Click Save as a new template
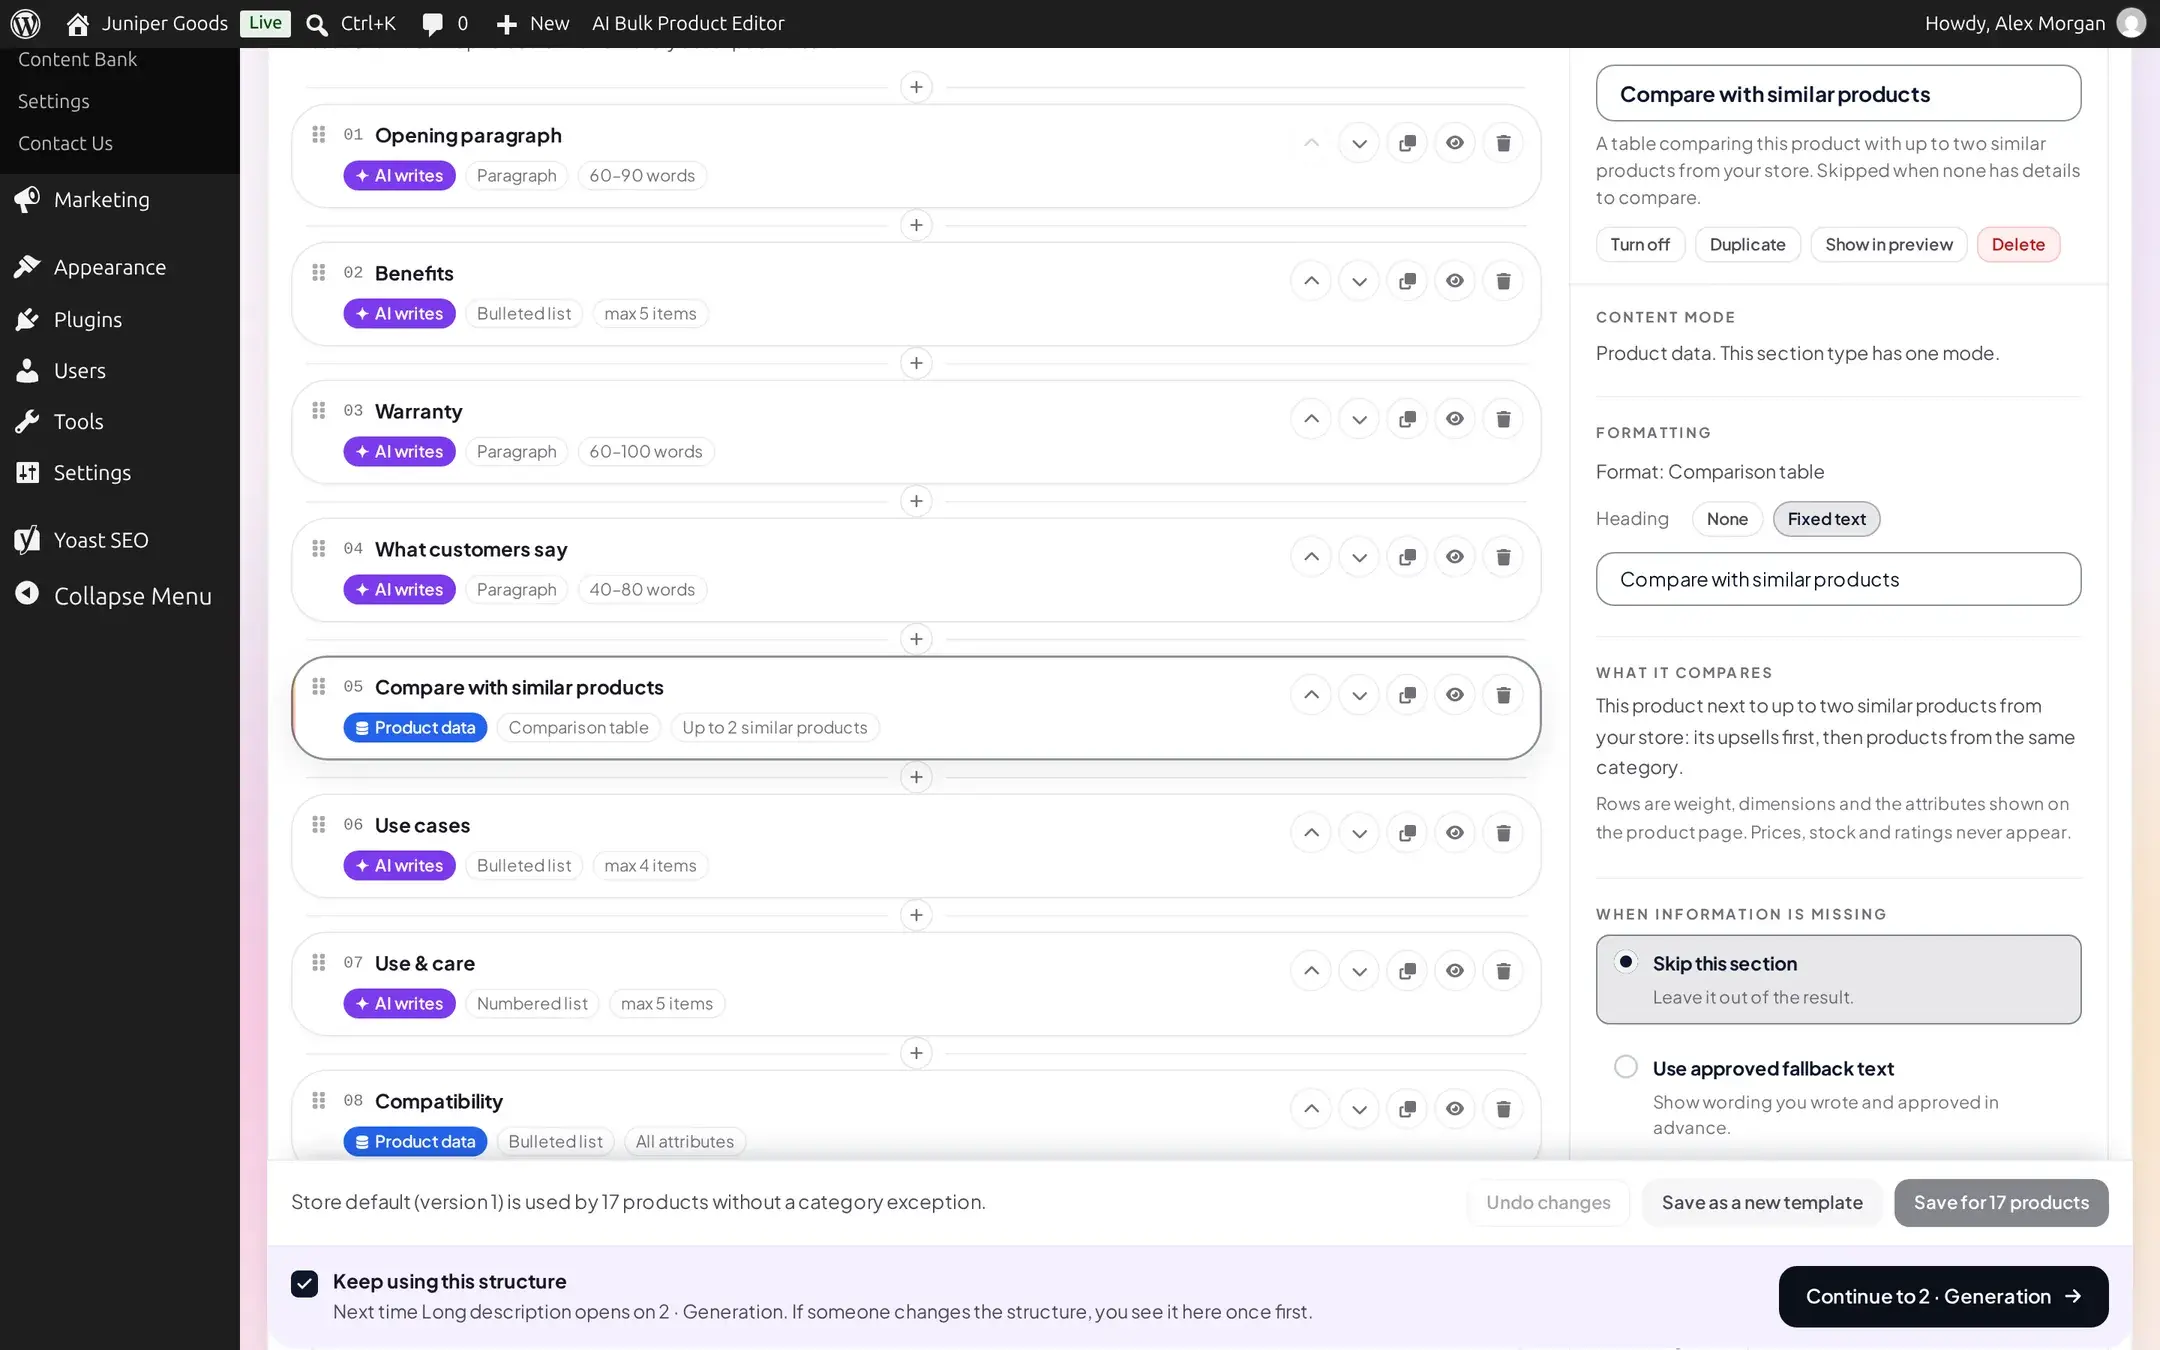The width and height of the screenshot is (2160, 1350). point(1762,1202)
